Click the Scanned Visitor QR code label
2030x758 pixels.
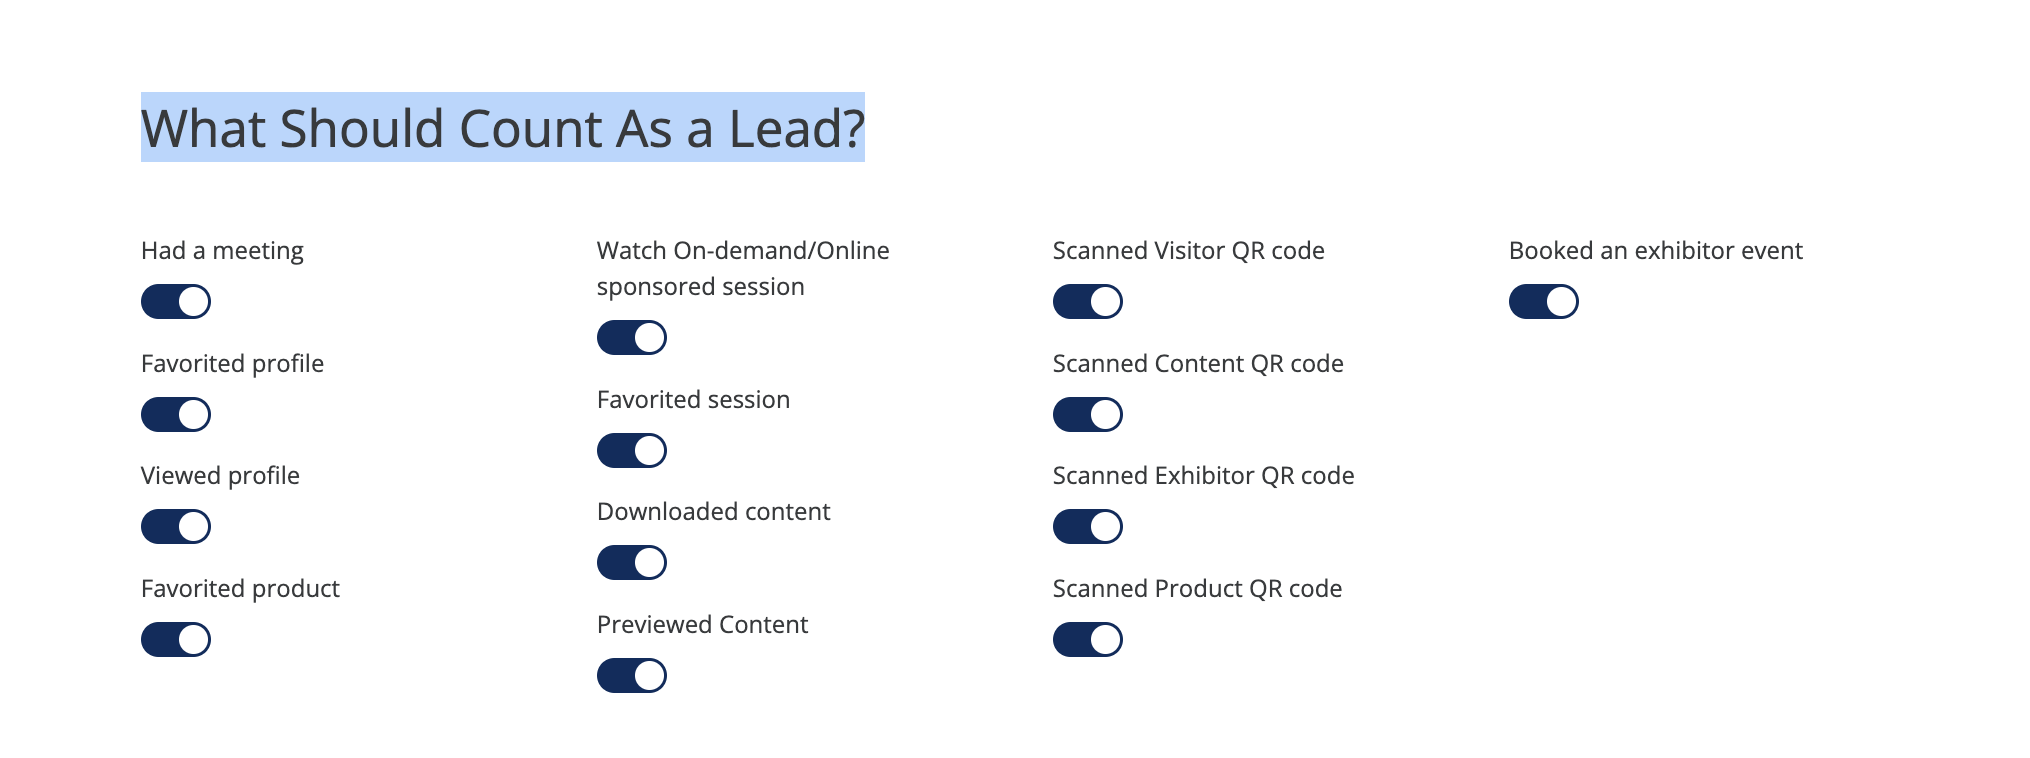point(1188,251)
